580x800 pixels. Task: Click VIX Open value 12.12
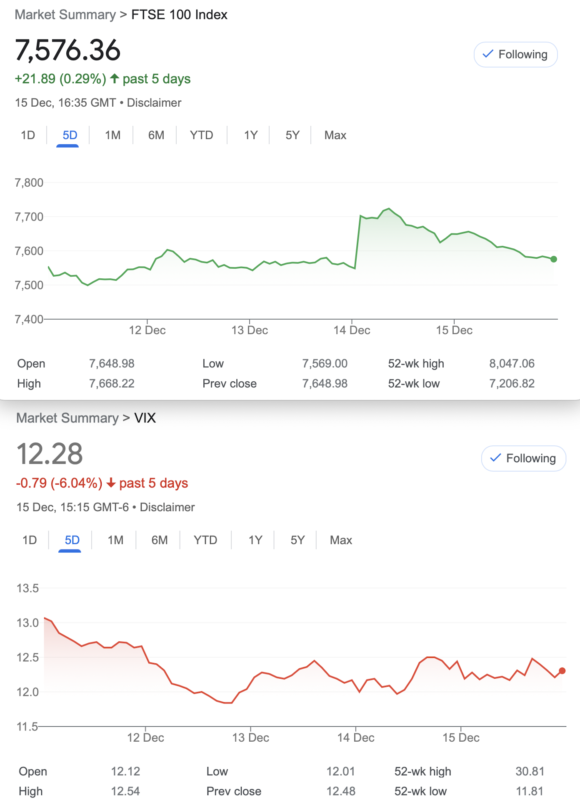[x=125, y=771]
